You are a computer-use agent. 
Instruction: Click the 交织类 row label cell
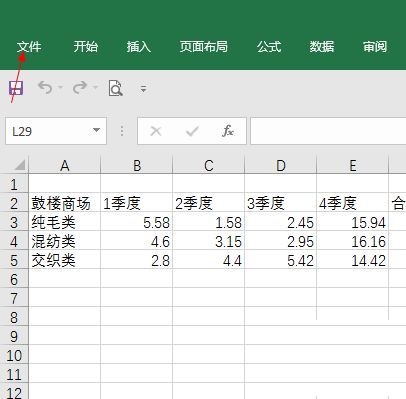coord(65,260)
